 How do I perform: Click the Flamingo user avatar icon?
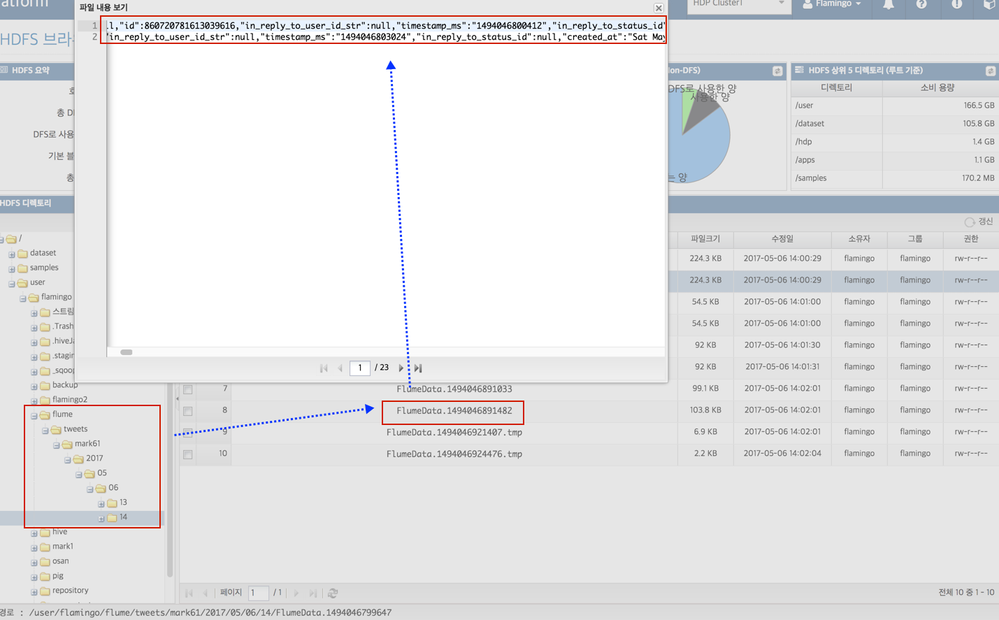(x=807, y=4)
